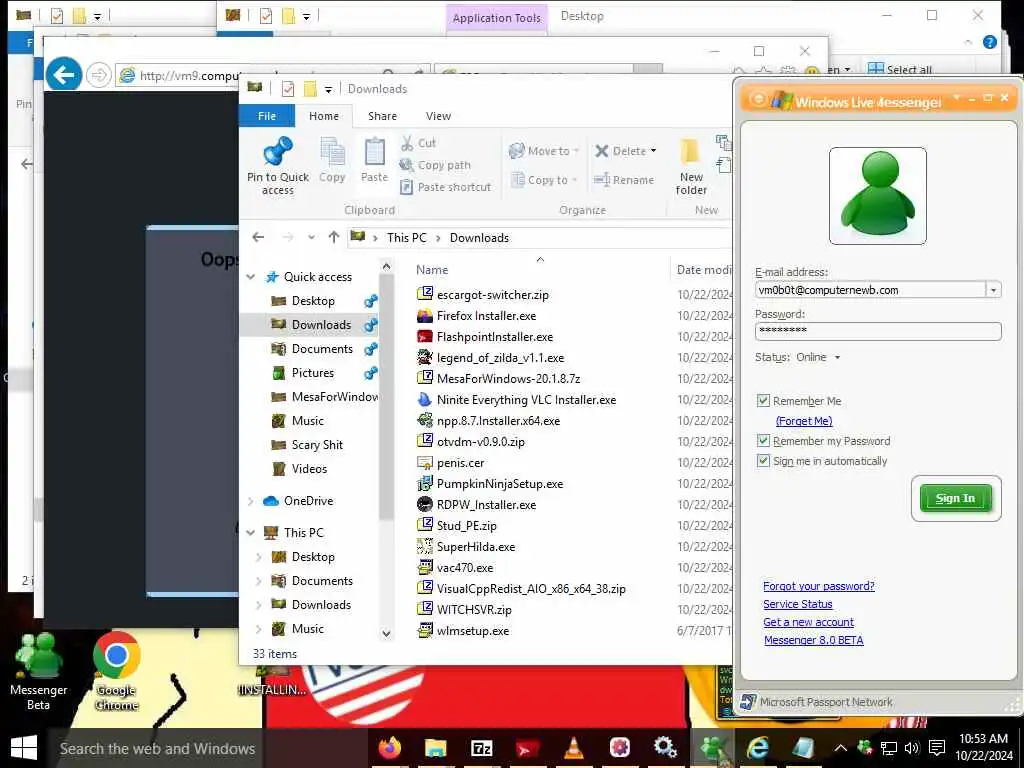
Task: Open recent locations dropdown chevron
Action: pos(312,237)
